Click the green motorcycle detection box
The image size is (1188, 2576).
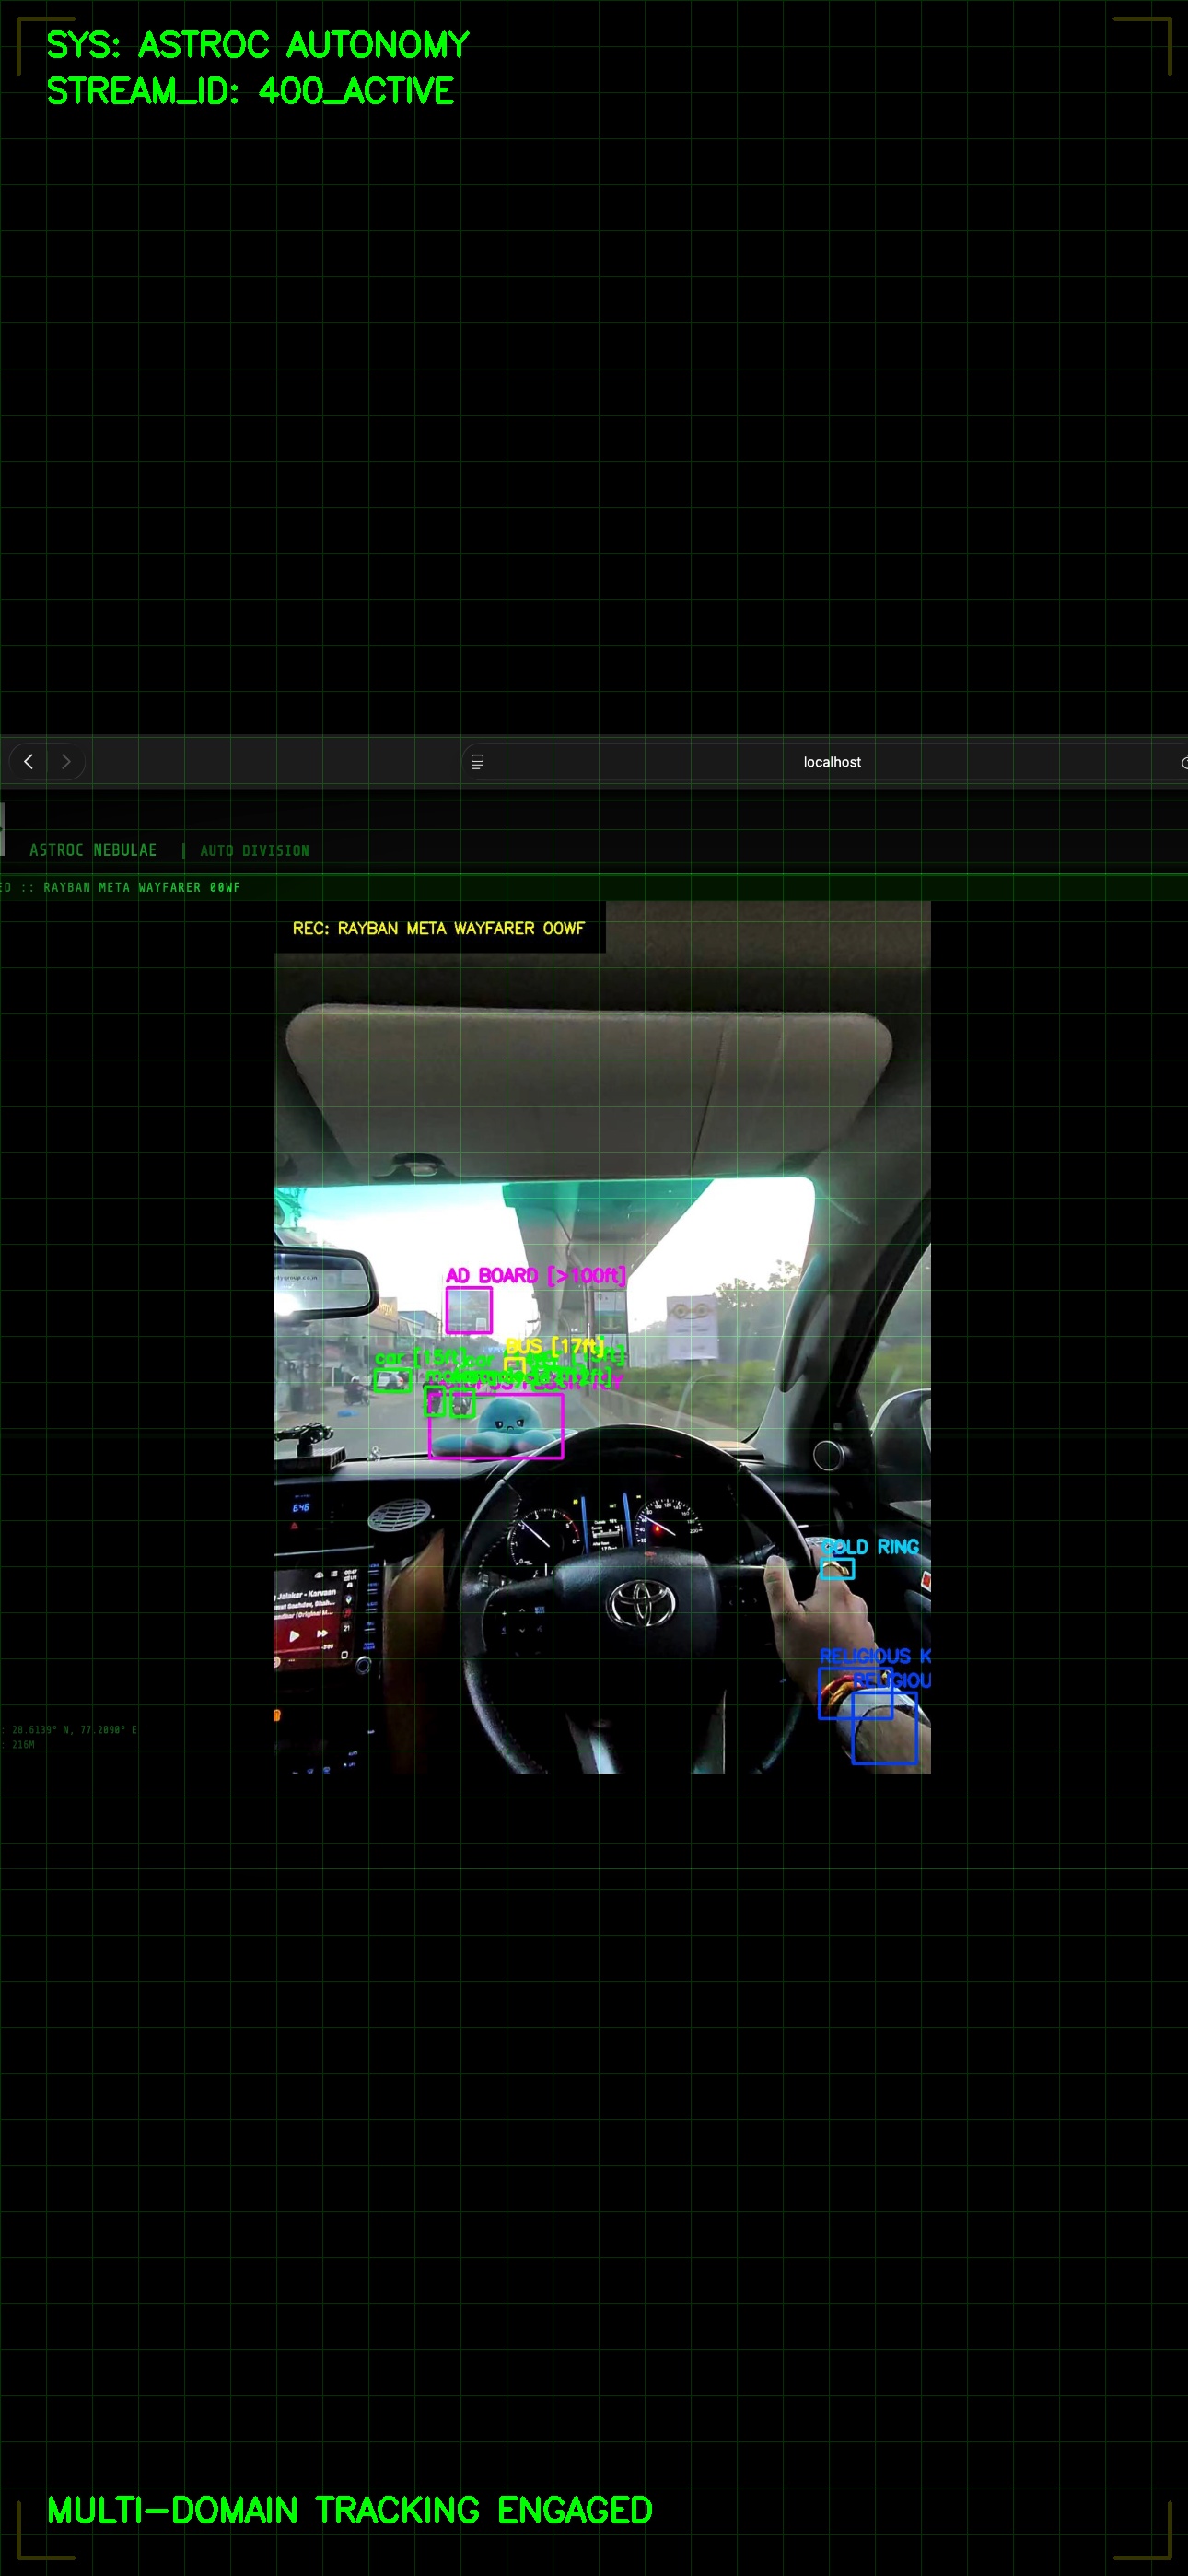(434, 1402)
